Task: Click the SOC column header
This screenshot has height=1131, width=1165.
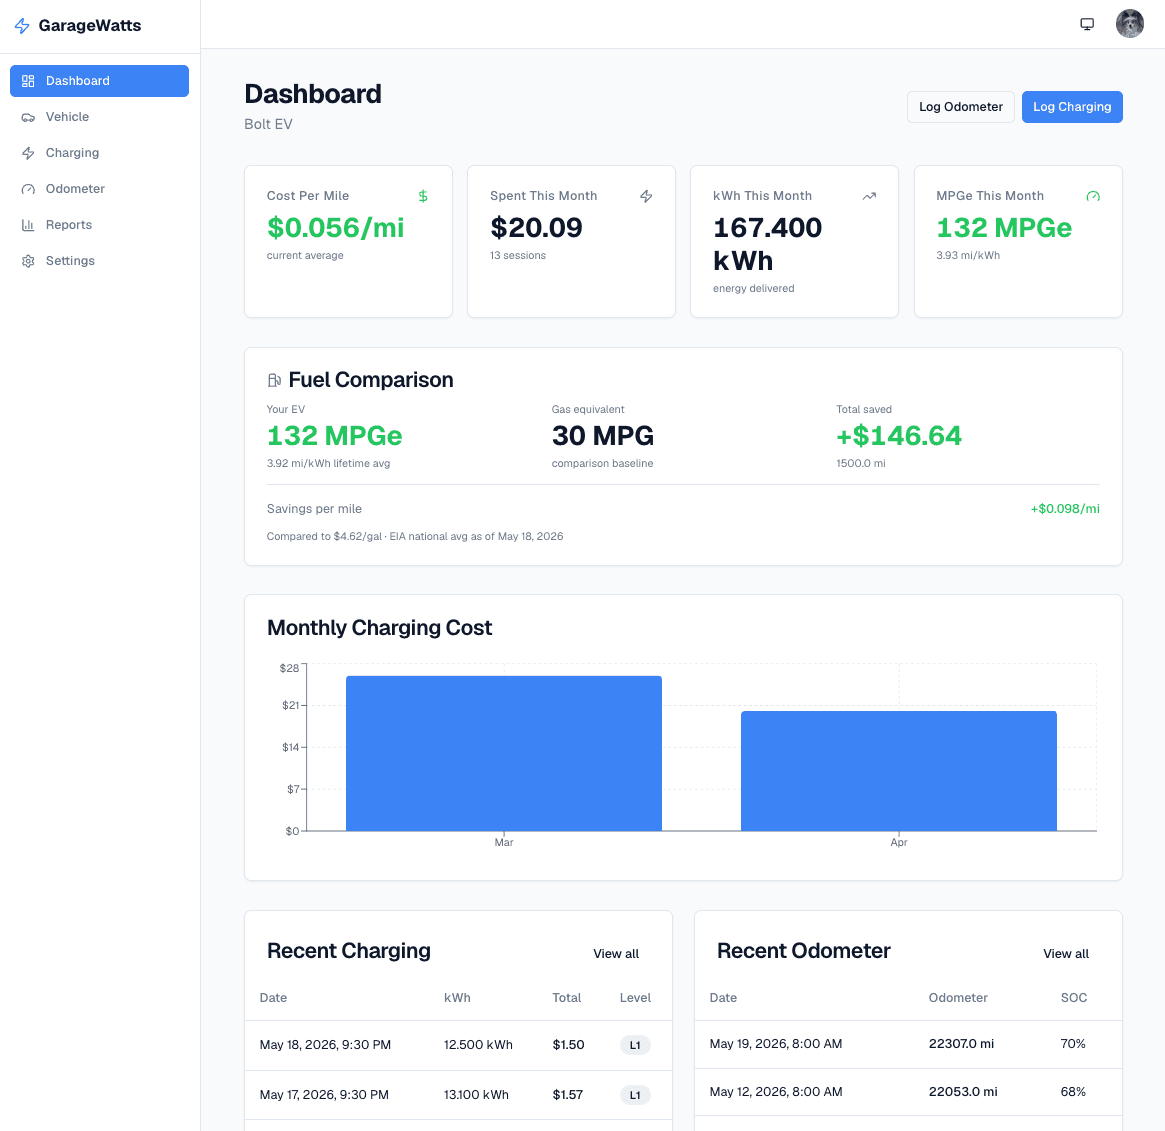Action: click(x=1074, y=998)
